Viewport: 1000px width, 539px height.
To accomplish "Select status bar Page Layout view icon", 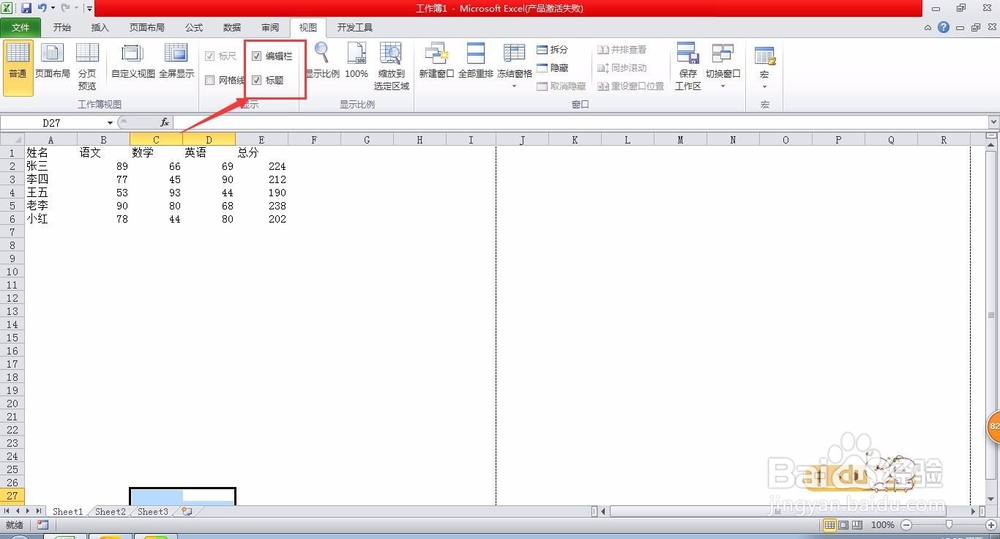I will (x=843, y=525).
